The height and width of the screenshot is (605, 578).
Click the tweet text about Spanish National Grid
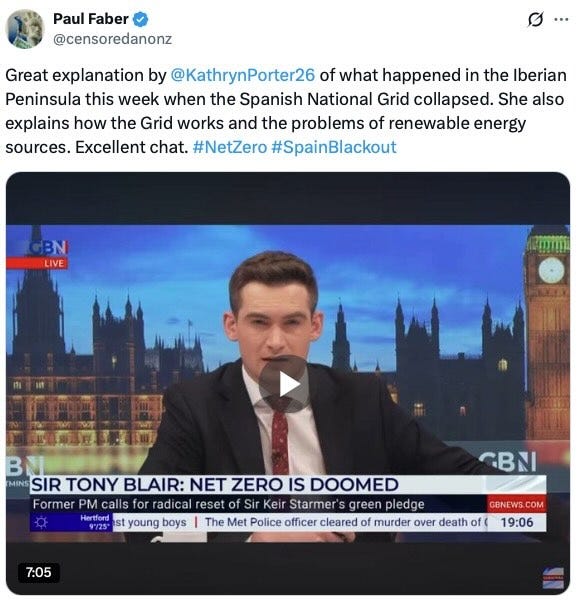(x=286, y=111)
